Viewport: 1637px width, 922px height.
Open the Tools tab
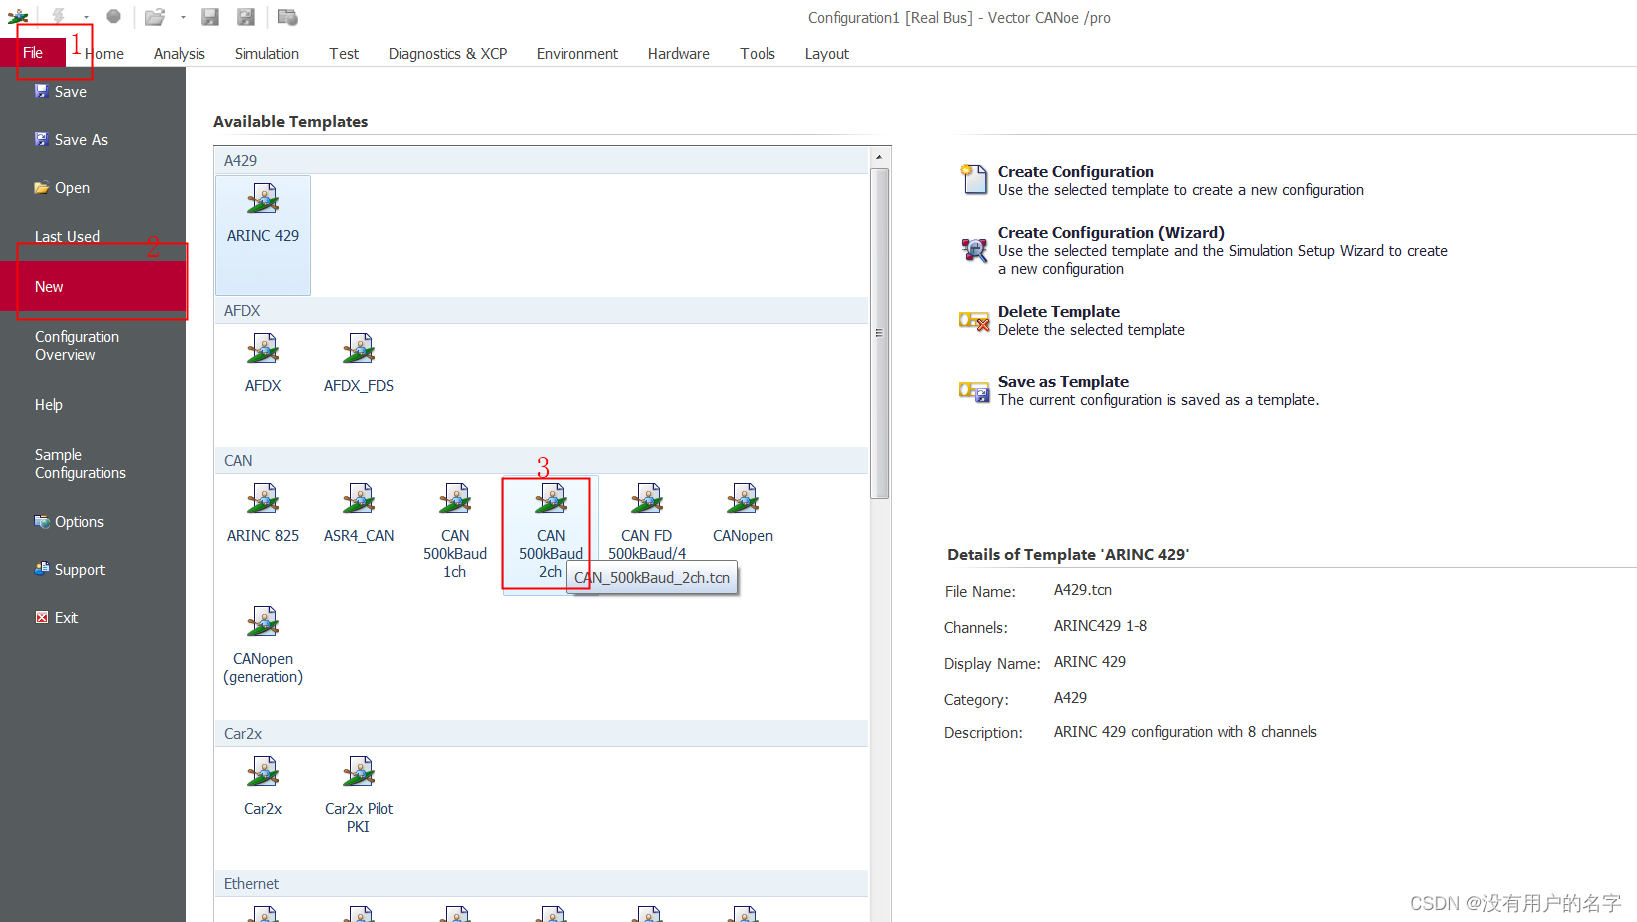click(758, 54)
